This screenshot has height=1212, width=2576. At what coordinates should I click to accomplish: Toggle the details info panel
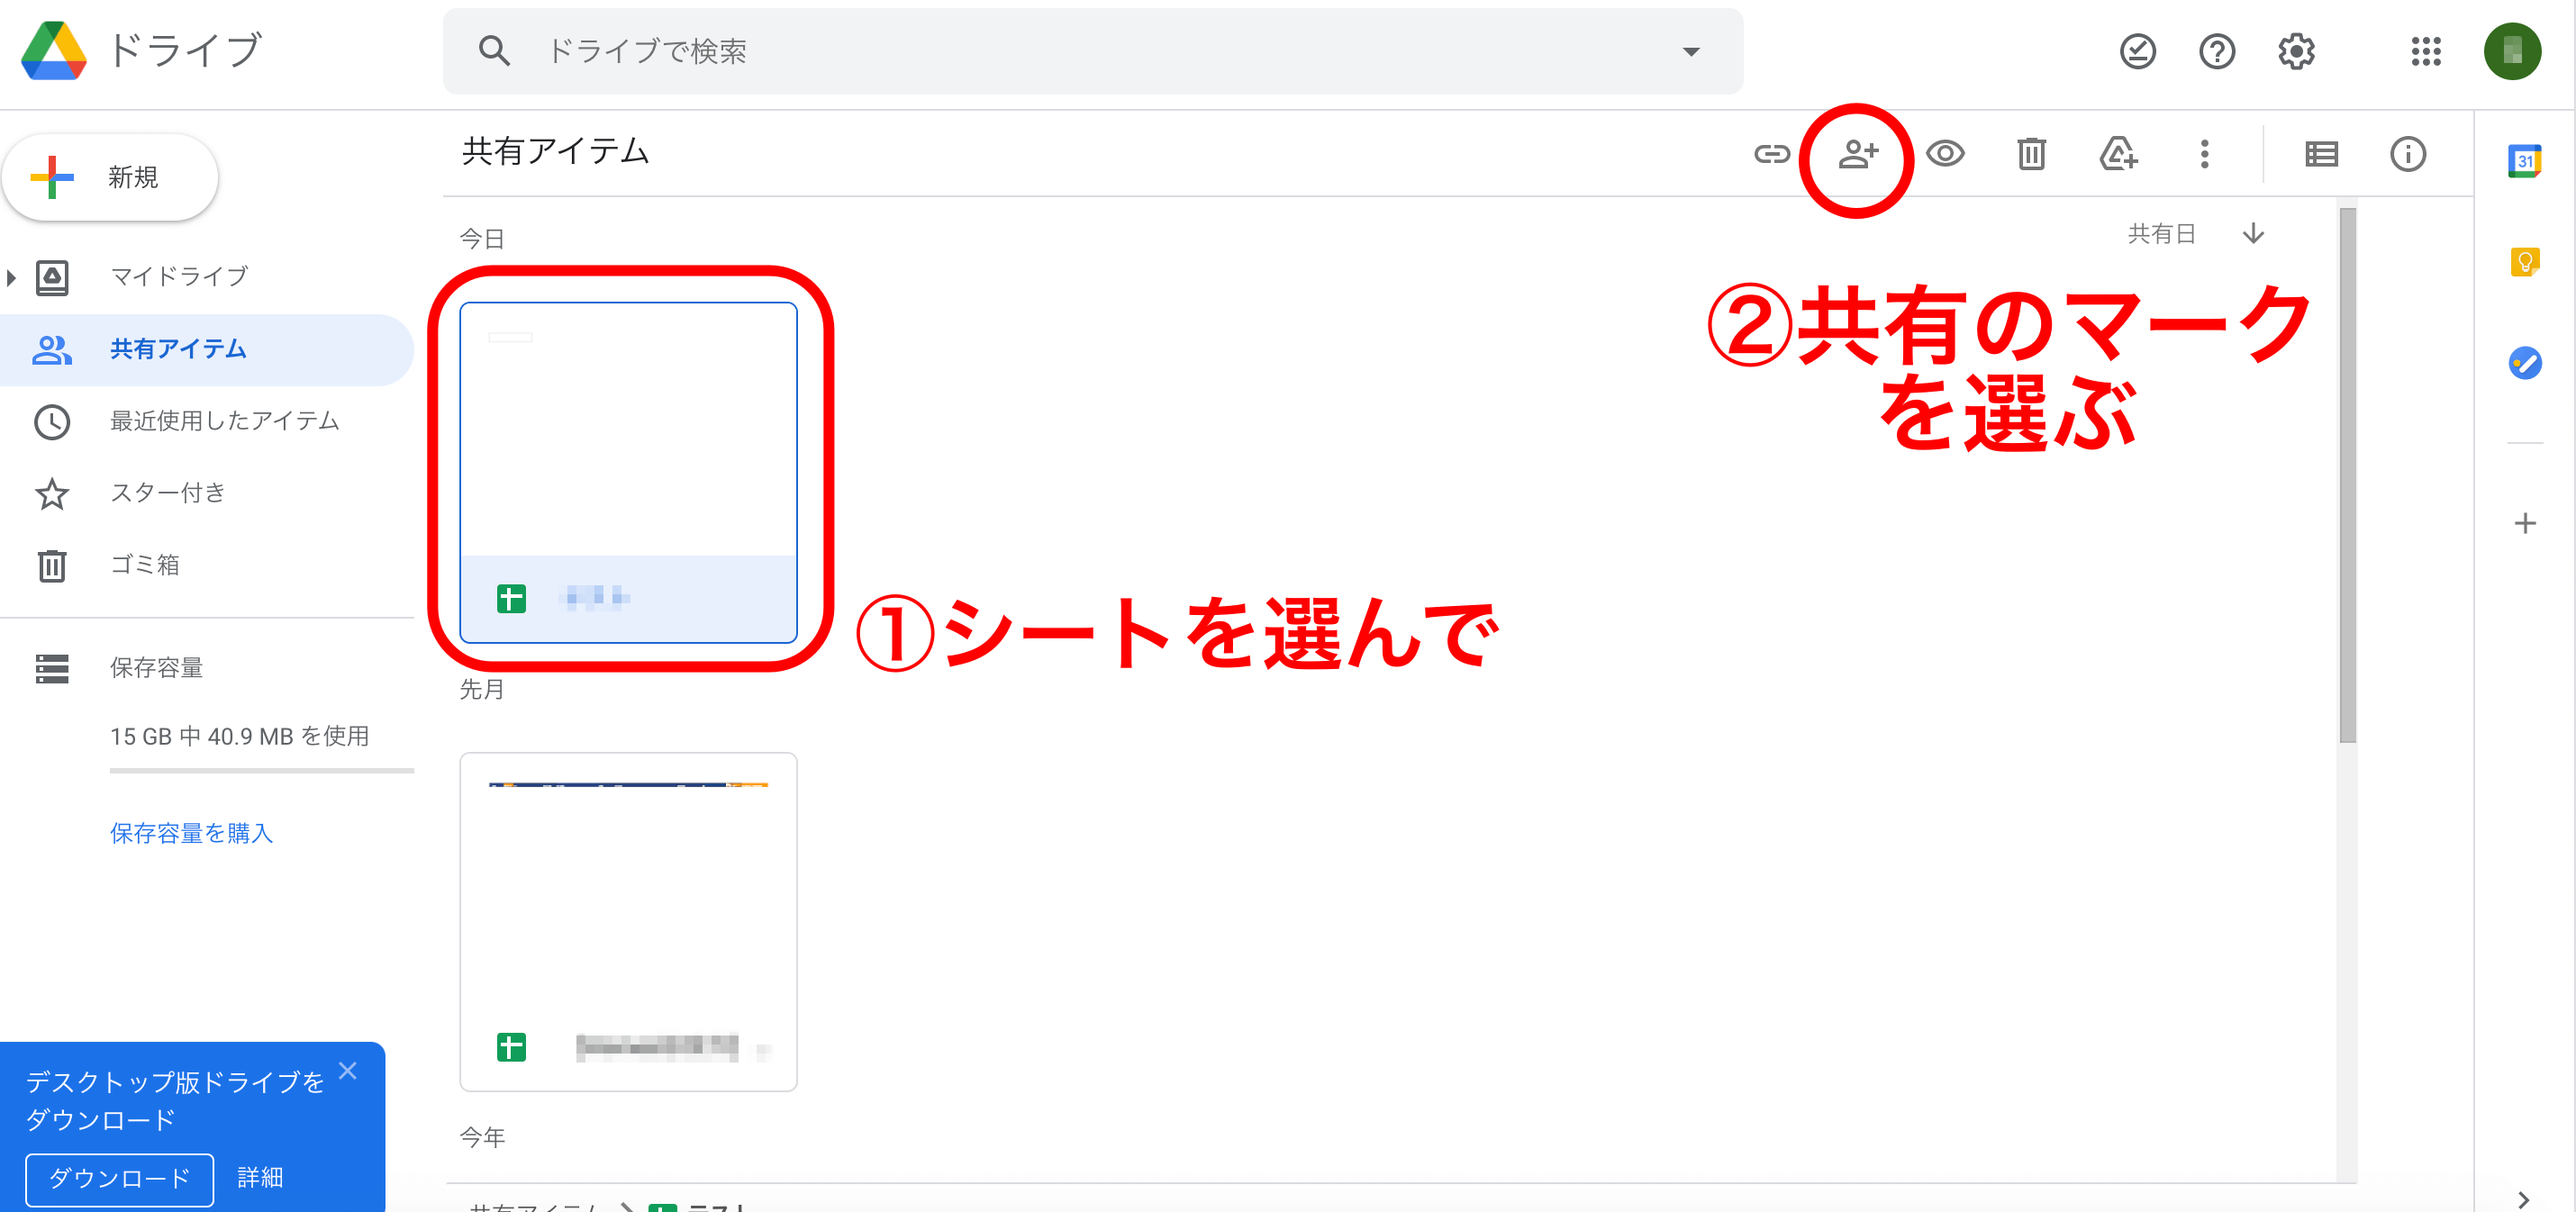click(2409, 154)
